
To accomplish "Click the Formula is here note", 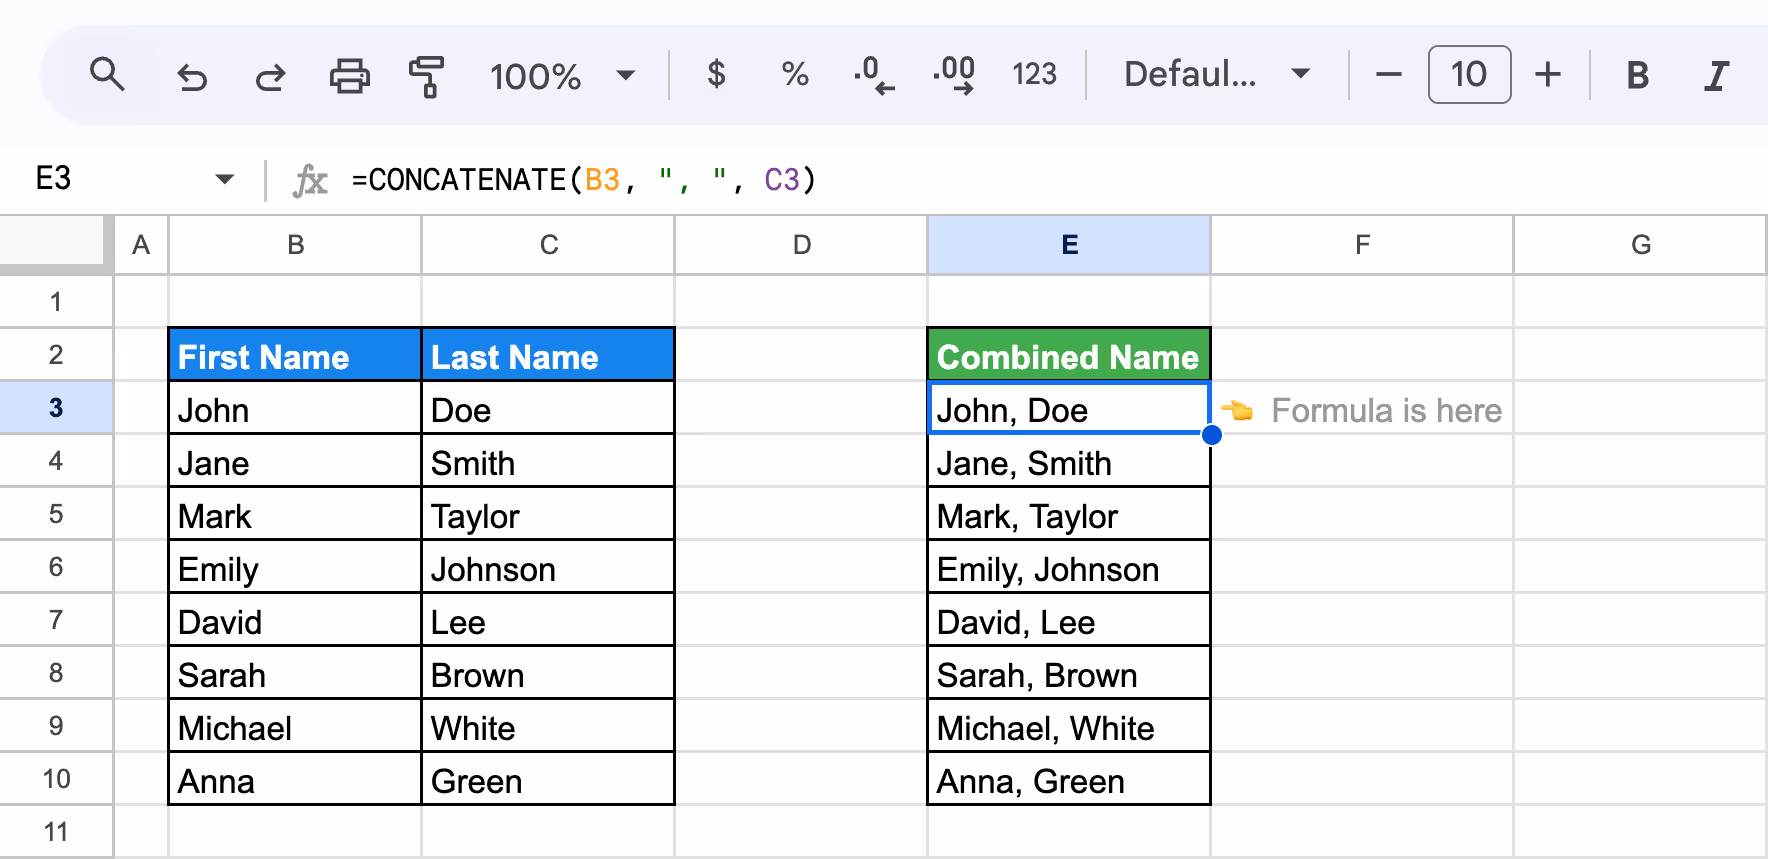I will click(x=1361, y=410).
